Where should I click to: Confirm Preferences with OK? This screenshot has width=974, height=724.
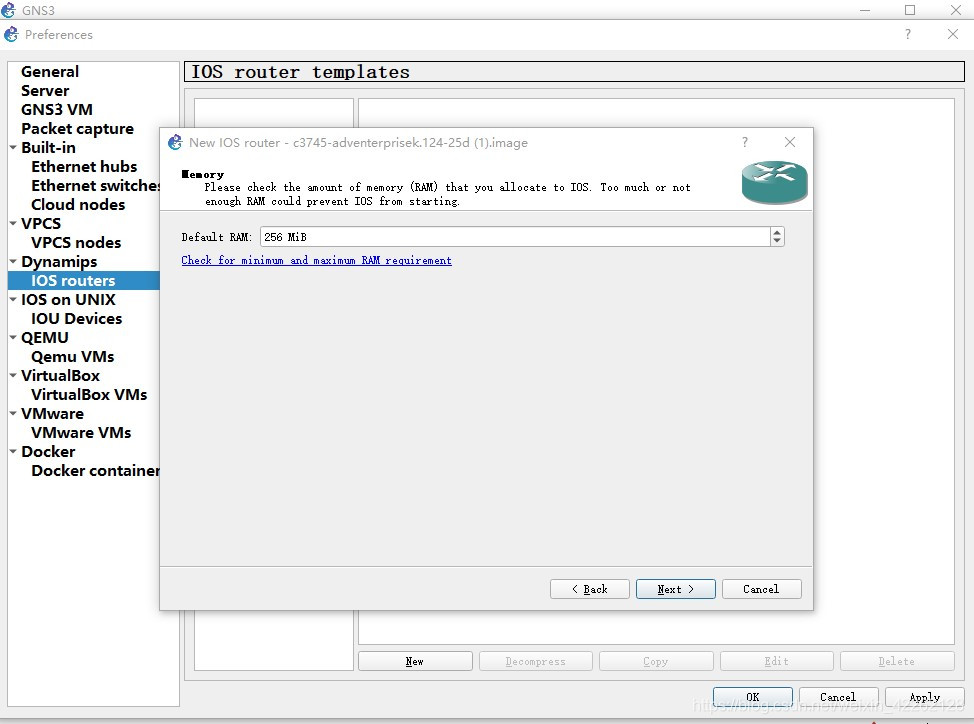point(752,697)
